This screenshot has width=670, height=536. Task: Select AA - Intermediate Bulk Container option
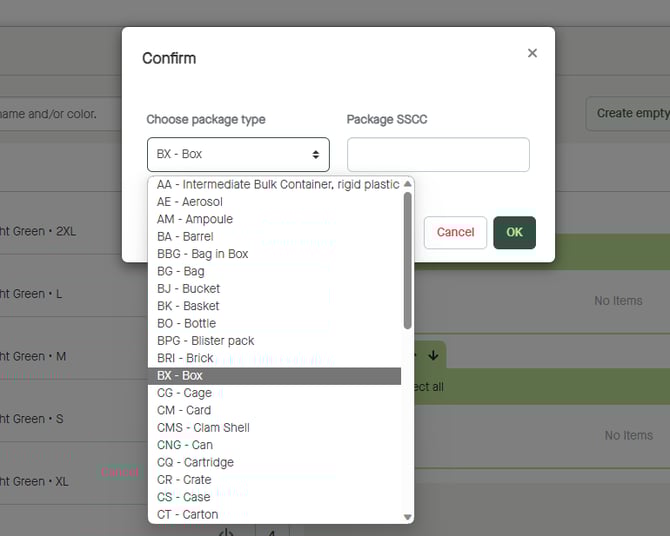coord(277,185)
